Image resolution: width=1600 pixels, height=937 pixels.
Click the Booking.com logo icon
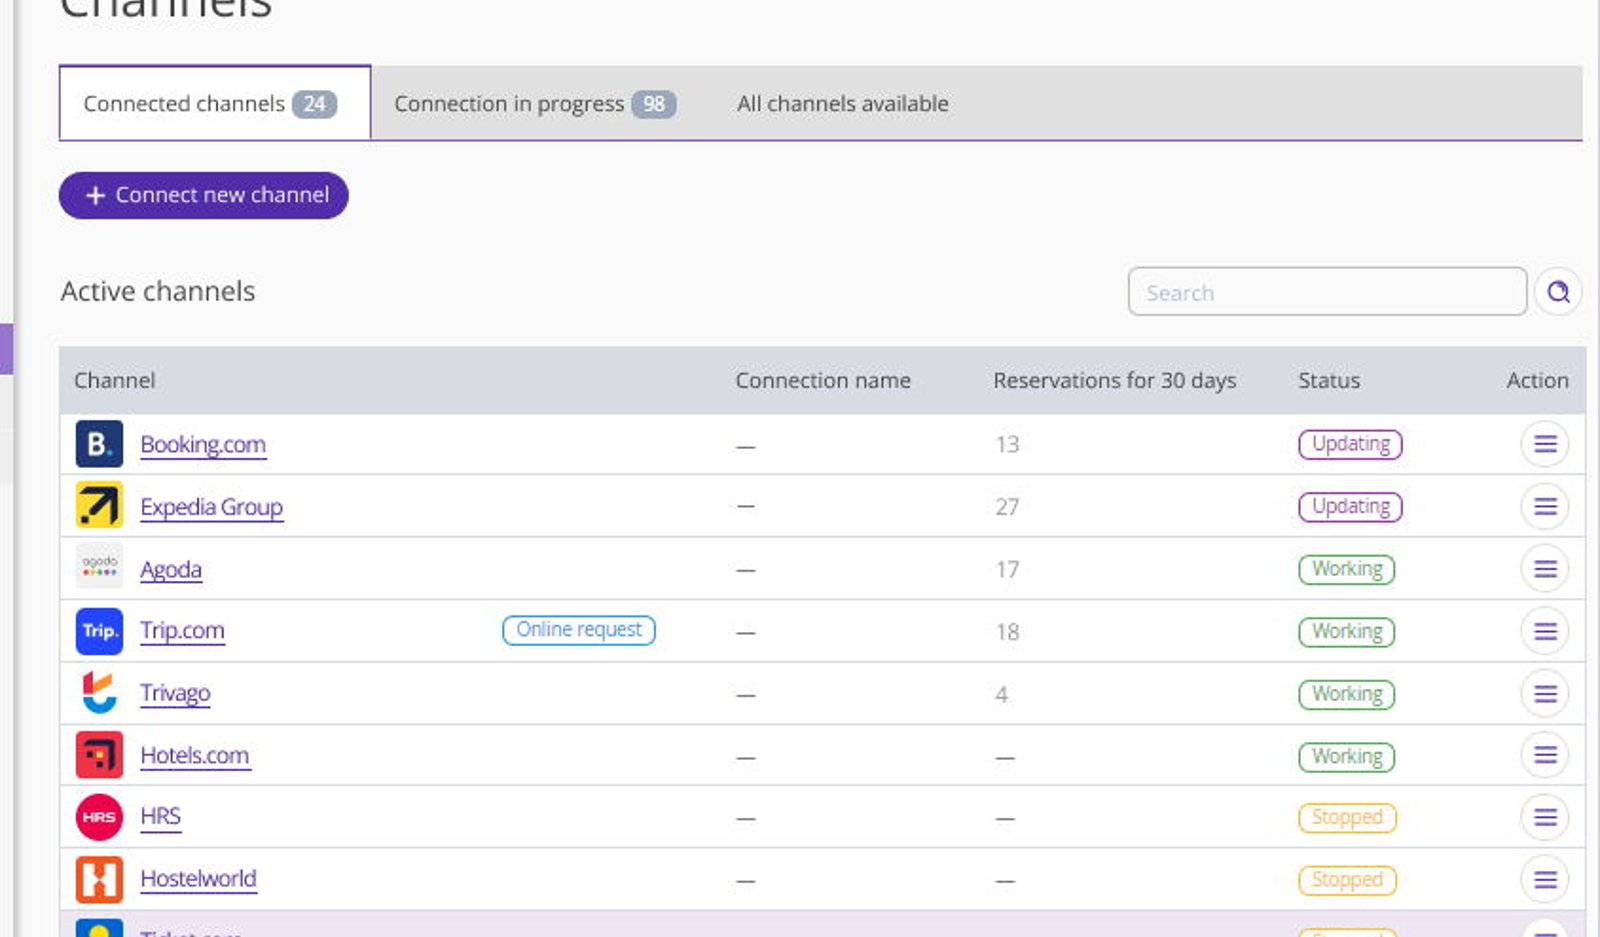coord(99,444)
